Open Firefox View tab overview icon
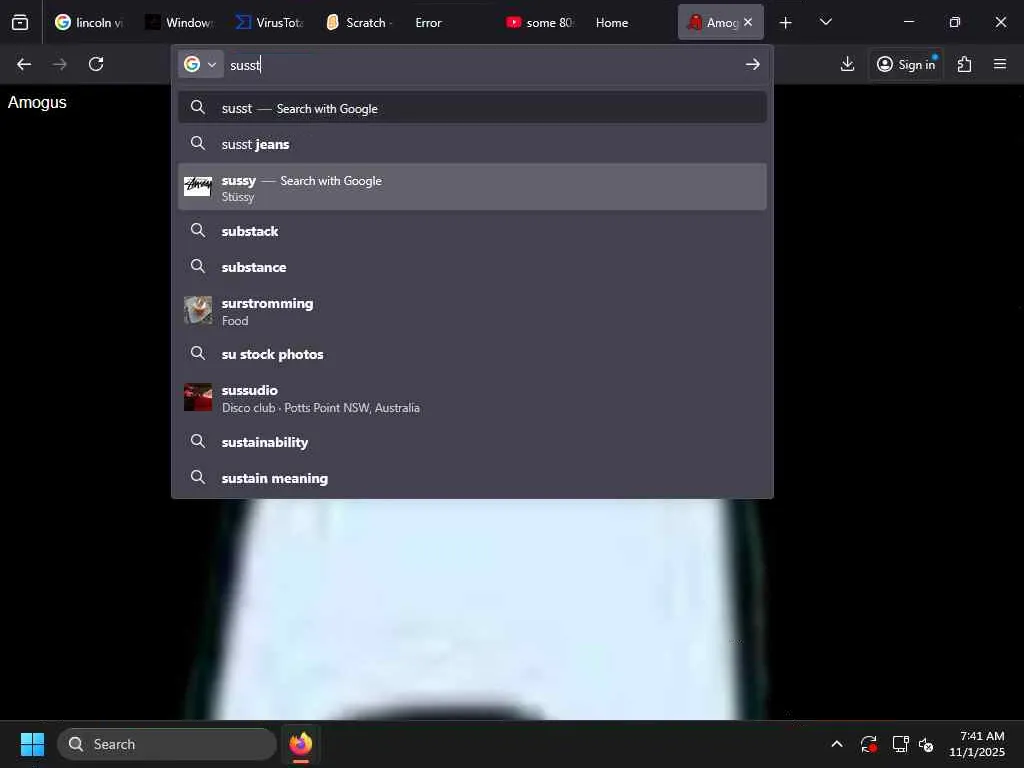The width and height of the screenshot is (1024, 768). (x=20, y=22)
